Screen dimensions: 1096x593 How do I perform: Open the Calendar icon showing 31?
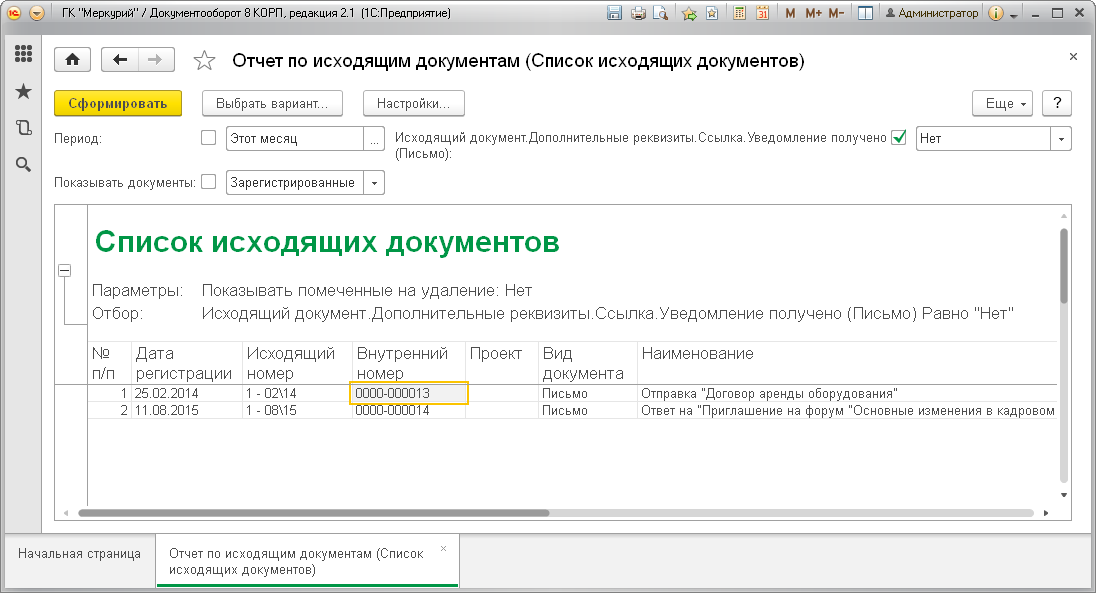tap(762, 13)
